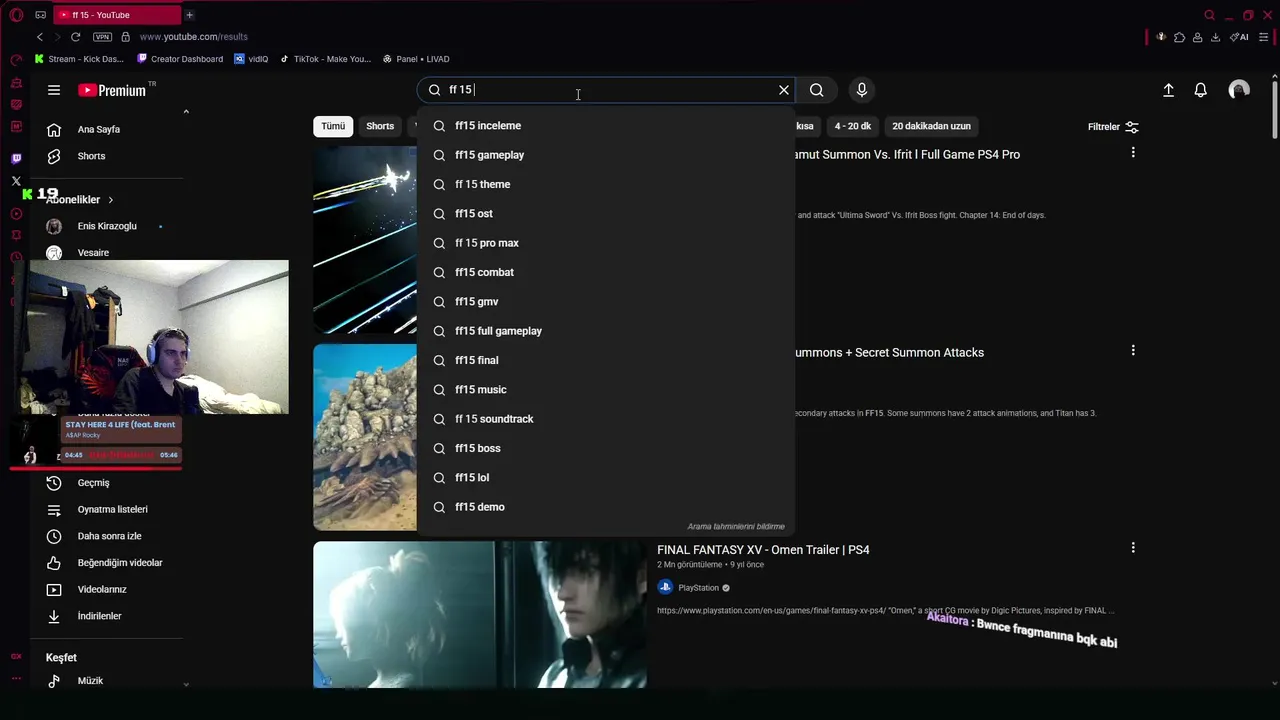
Task: Select 20 dakikadan uzun chip
Action: 931,126
